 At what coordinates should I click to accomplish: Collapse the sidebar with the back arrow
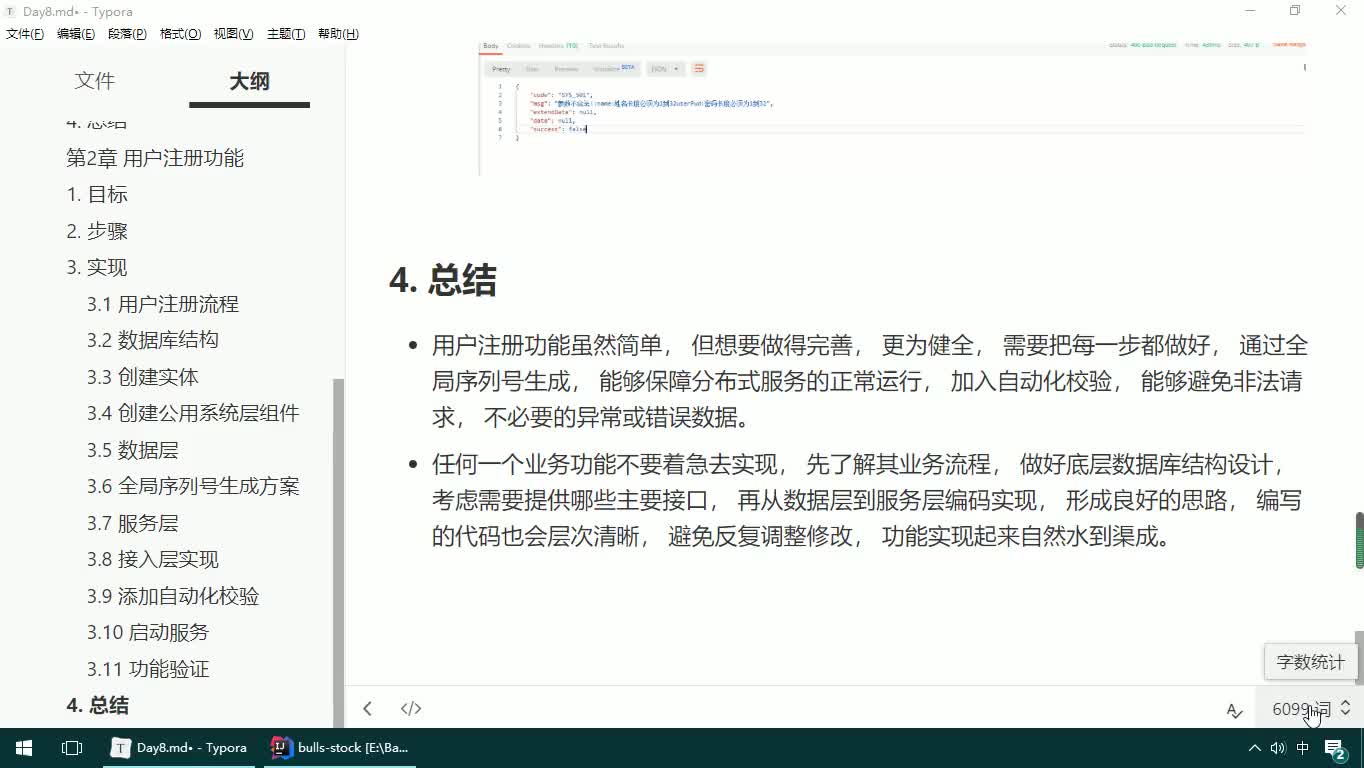coord(367,708)
